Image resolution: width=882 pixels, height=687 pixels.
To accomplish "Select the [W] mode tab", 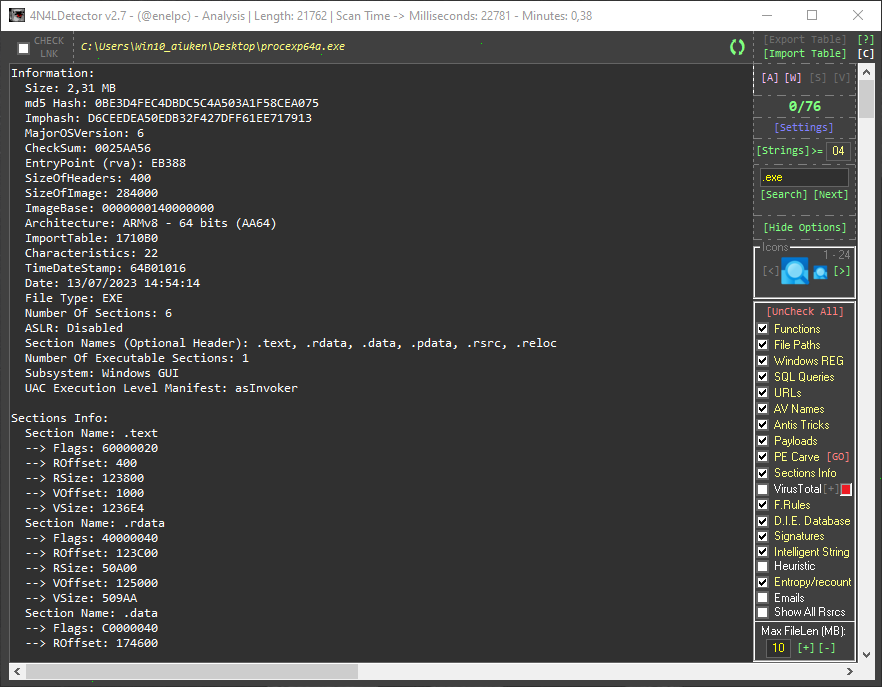I will [793, 78].
